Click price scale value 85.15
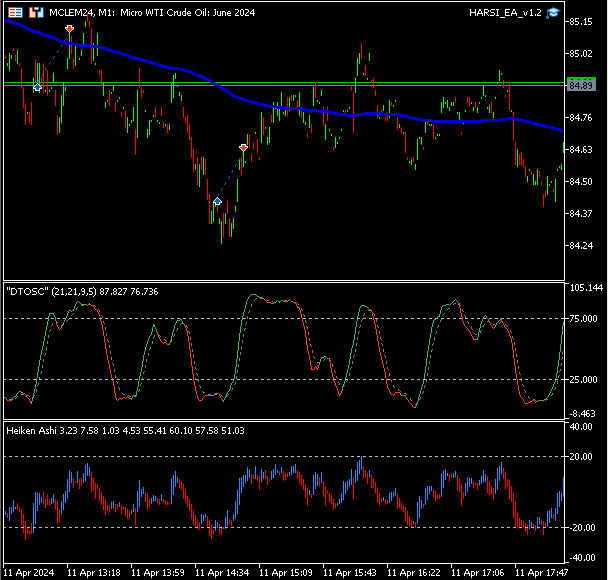Image resolution: width=608 pixels, height=580 pixels. click(x=581, y=22)
